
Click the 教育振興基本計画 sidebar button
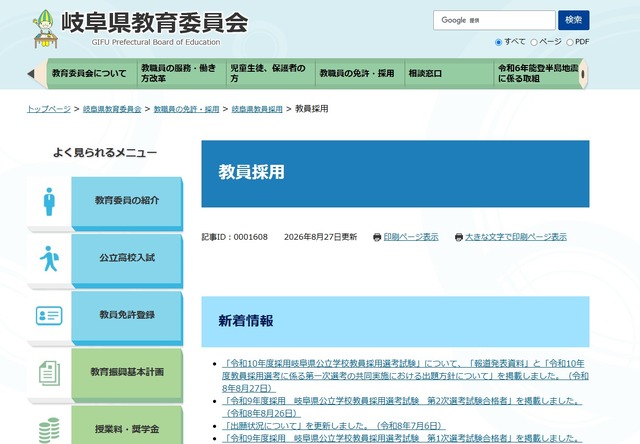127,373
